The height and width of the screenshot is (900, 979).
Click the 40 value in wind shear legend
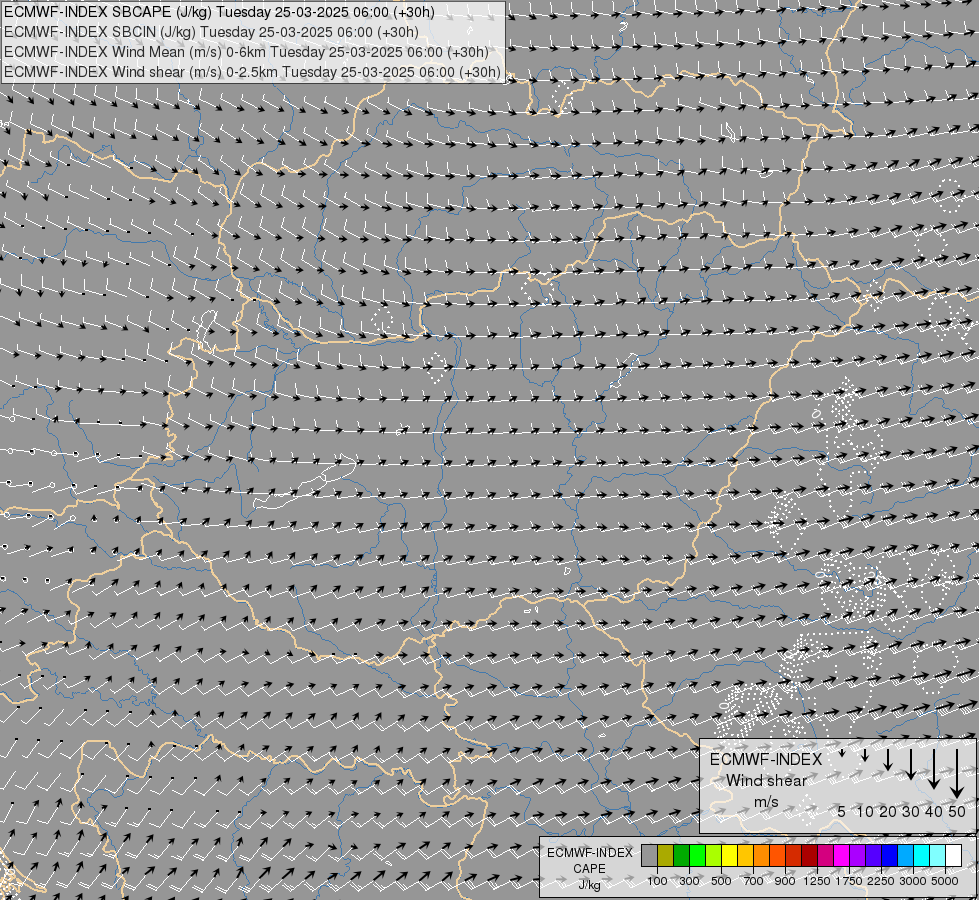click(x=934, y=811)
